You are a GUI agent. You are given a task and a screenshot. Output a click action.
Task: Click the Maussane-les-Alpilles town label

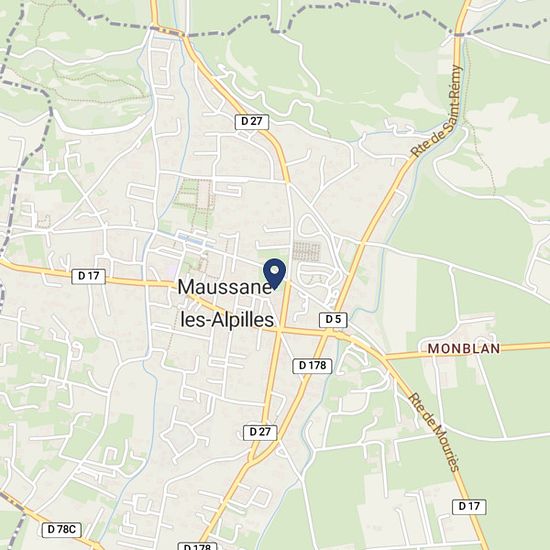226,303
